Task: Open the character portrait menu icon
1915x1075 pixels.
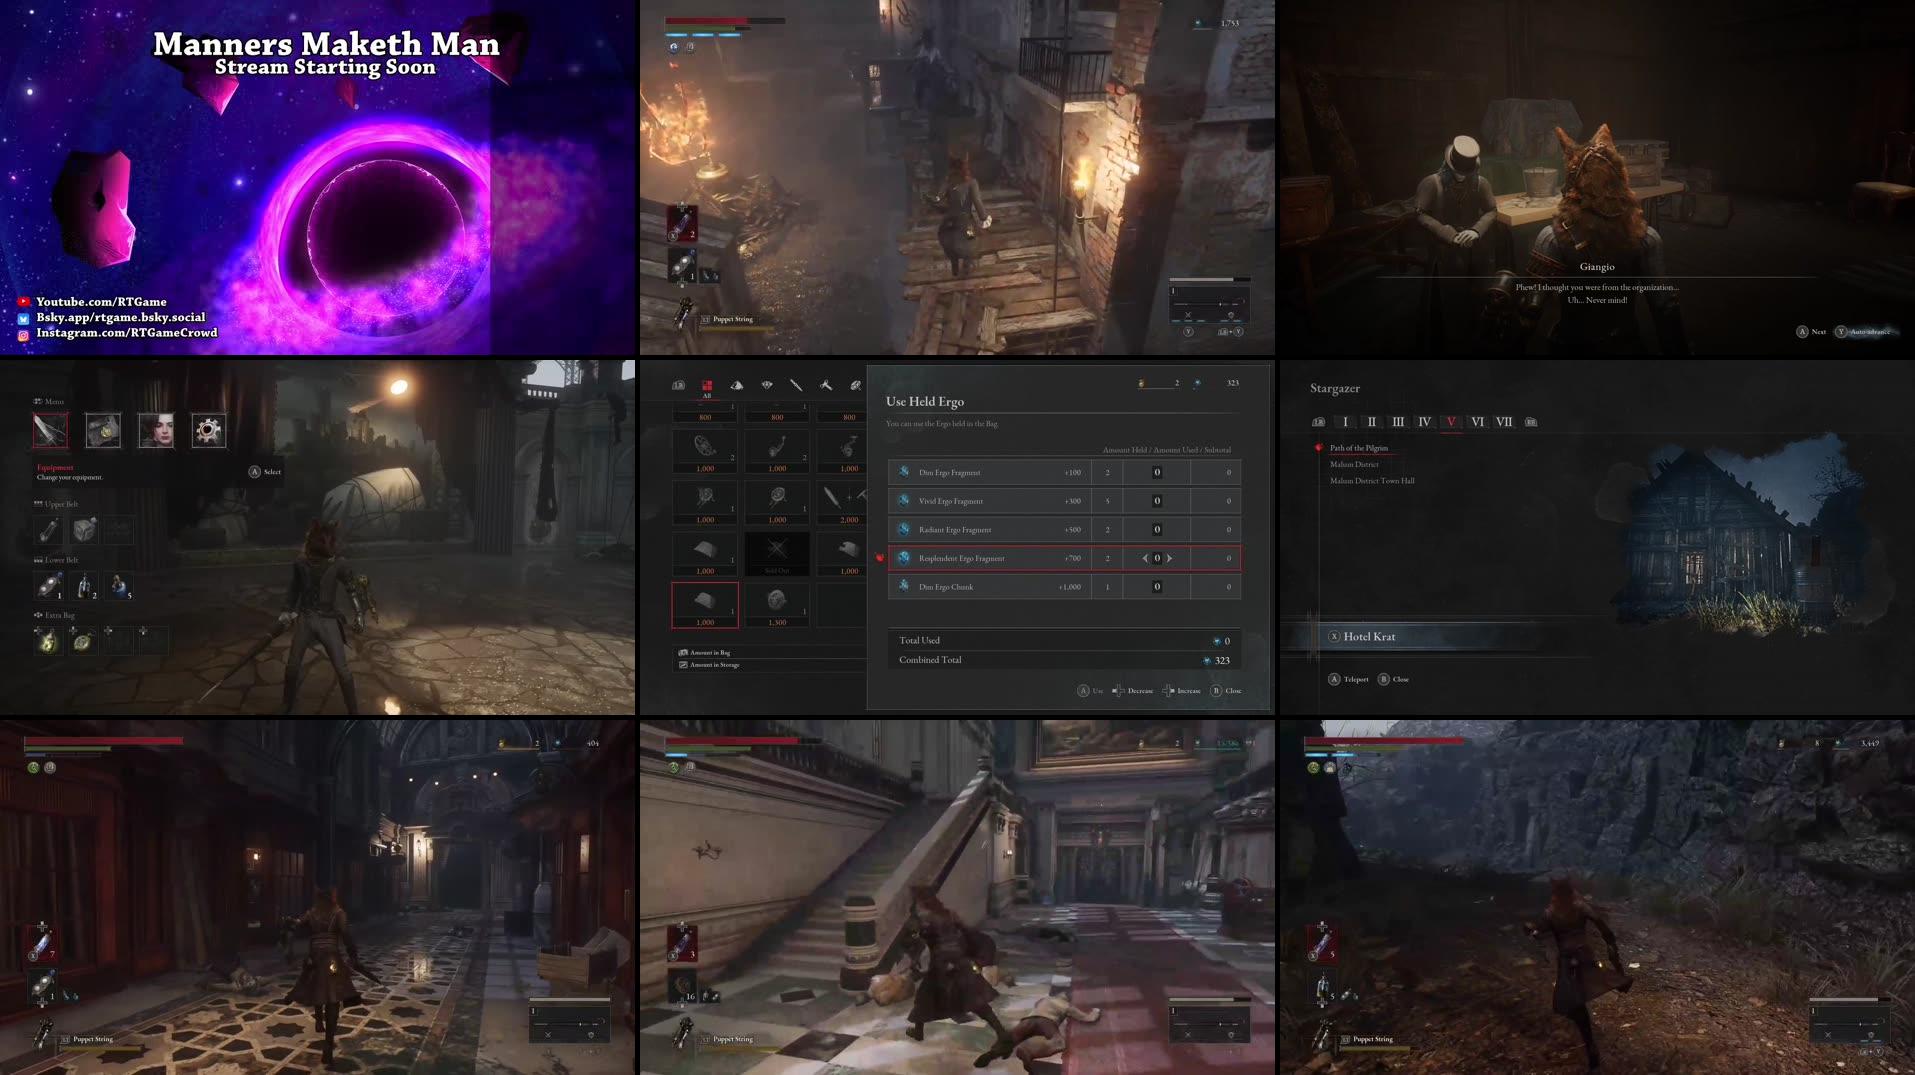Action: click(156, 430)
